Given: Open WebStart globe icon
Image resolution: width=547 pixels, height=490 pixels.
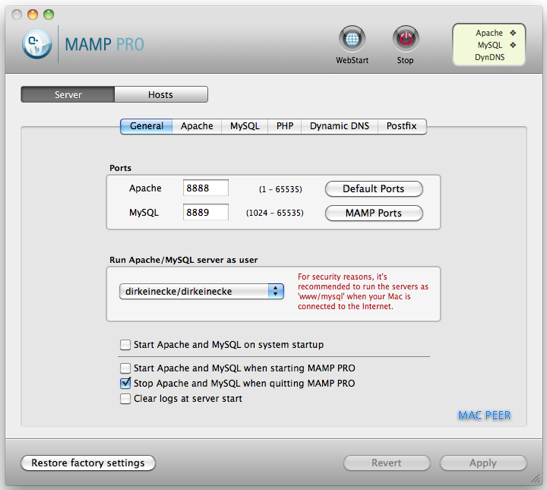Looking at the screenshot, I should tap(352, 38).
